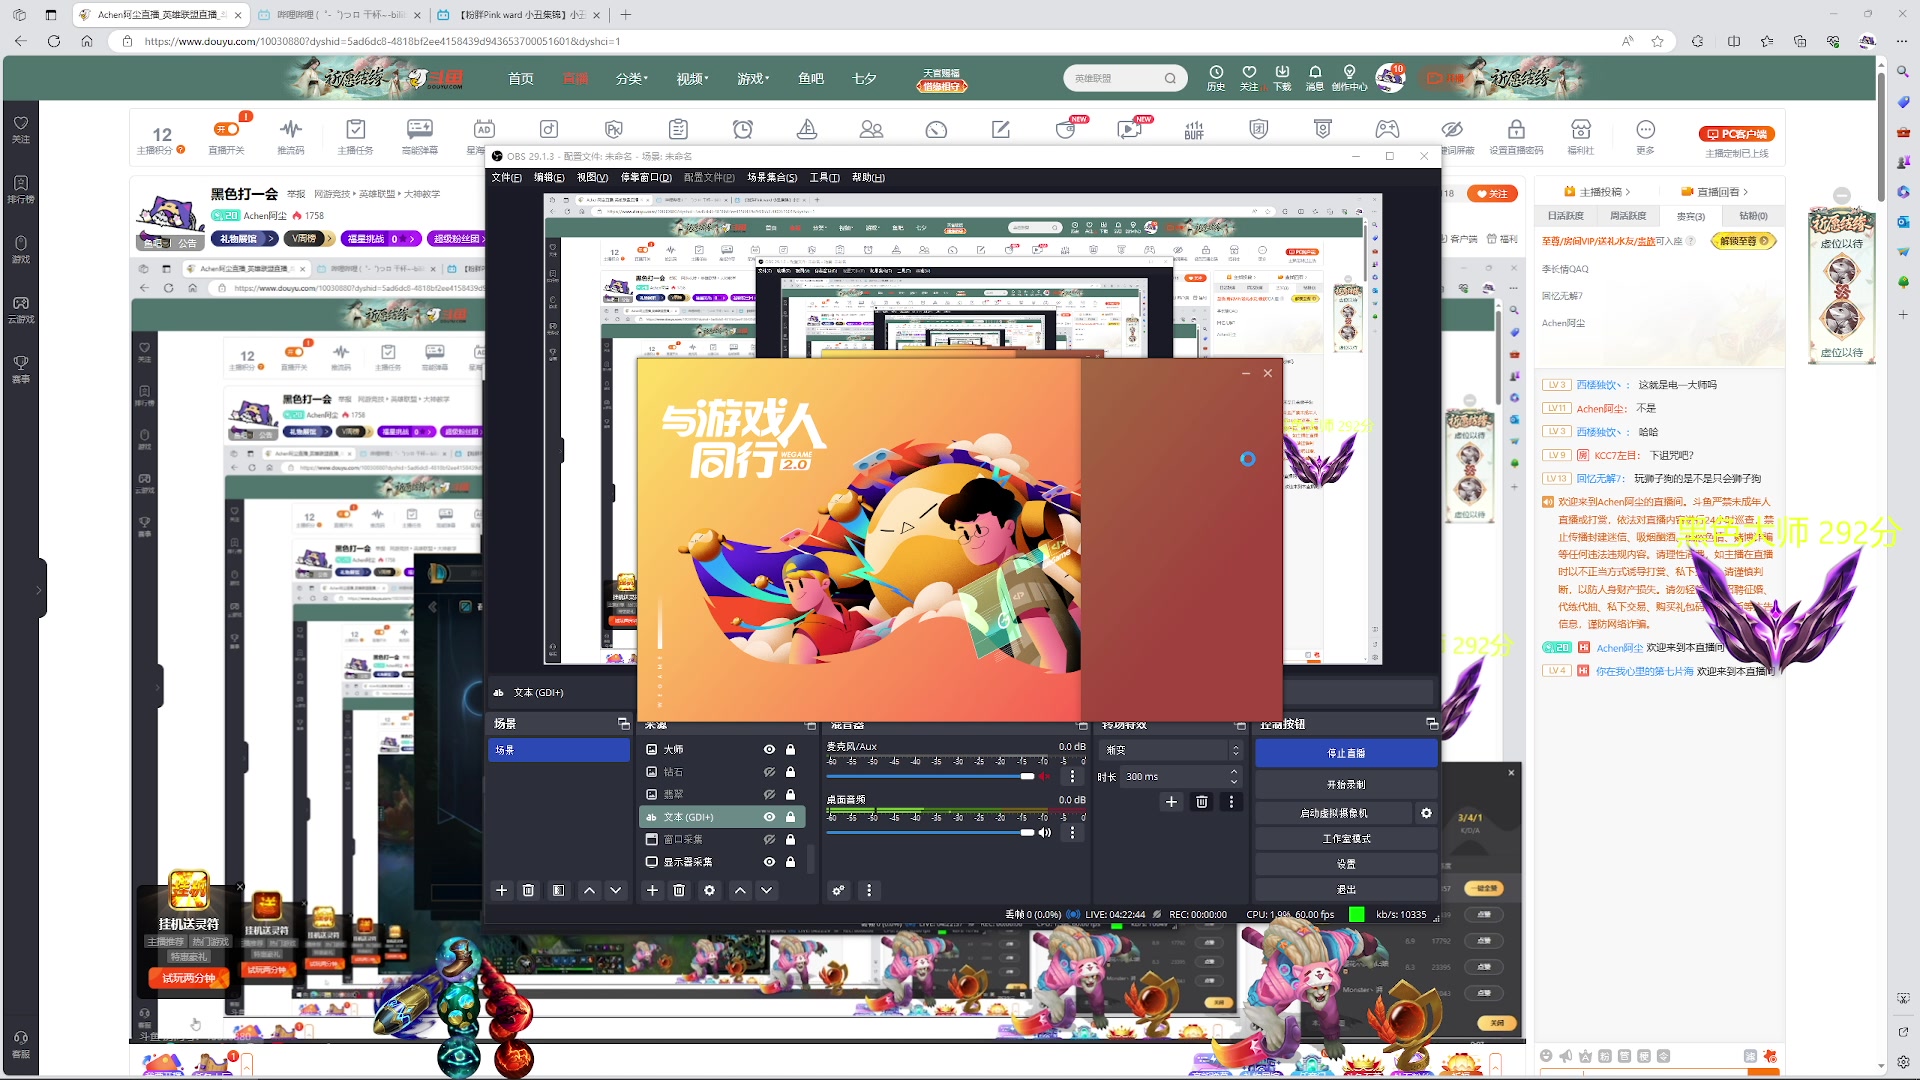Open 高能弹幕 icon in Douyu toolbar

point(420,136)
